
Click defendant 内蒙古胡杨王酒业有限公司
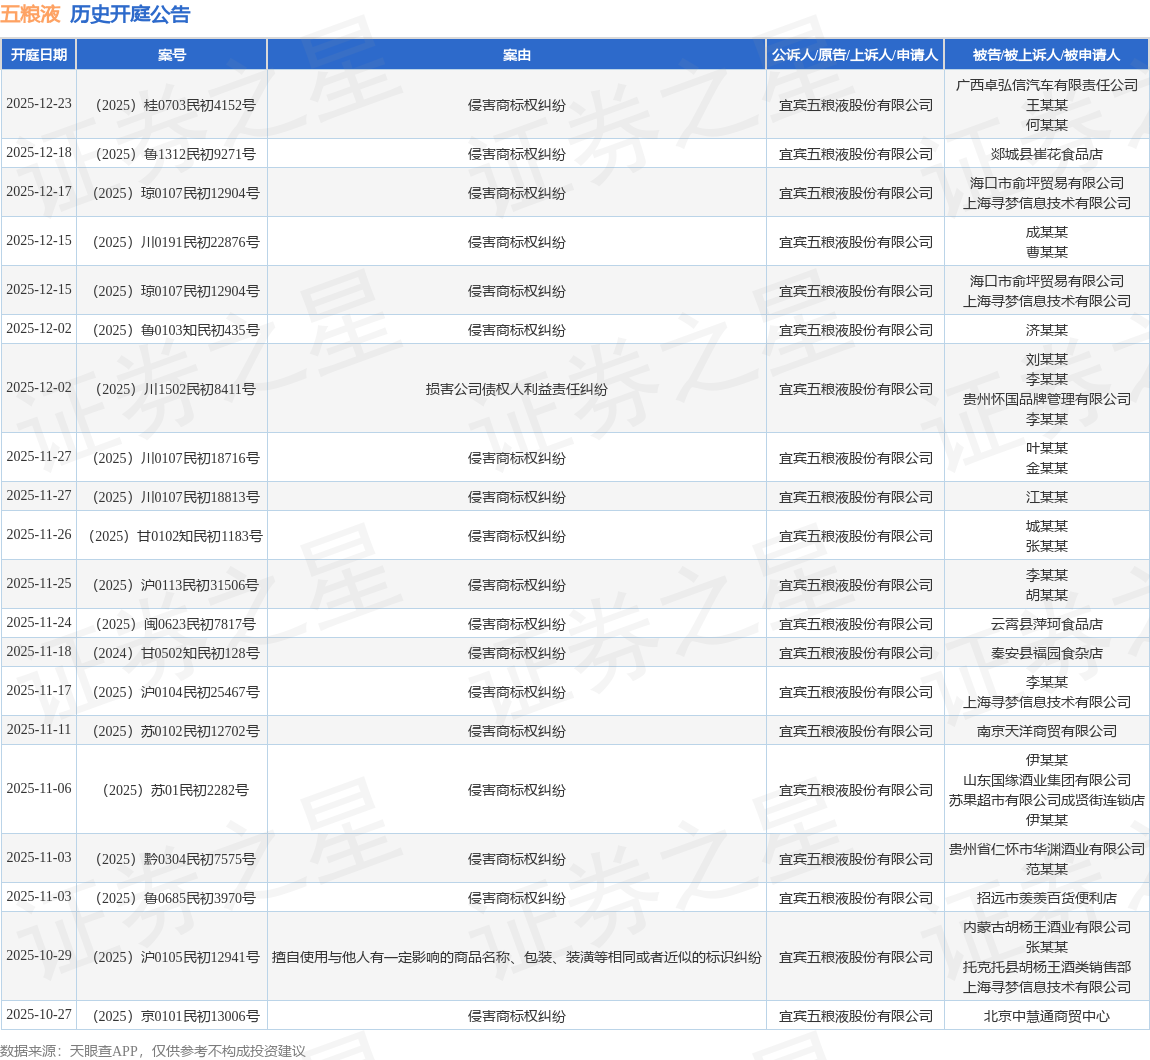(1047, 928)
